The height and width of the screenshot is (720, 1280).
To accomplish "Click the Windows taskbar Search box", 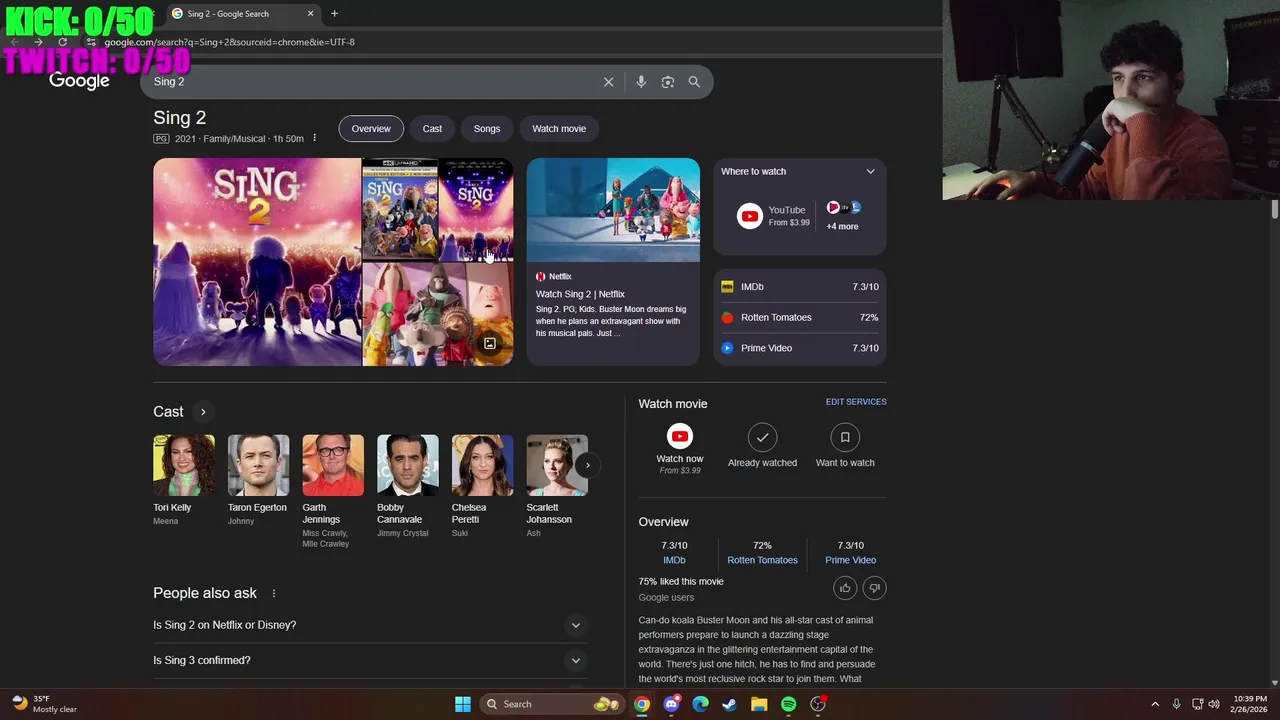I will coord(550,704).
